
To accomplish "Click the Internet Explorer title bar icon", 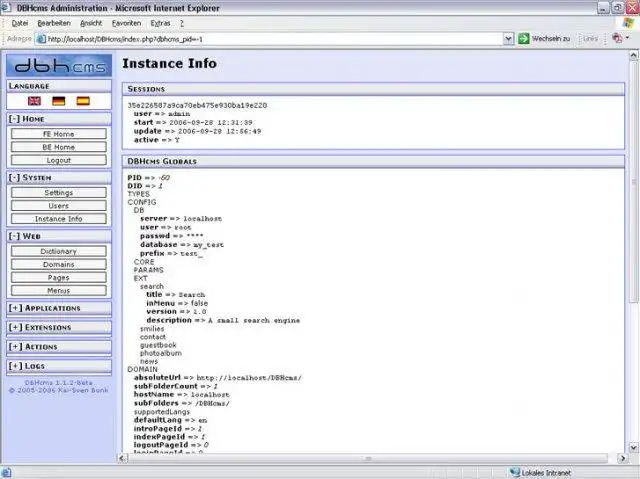I will (x=6, y=8).
